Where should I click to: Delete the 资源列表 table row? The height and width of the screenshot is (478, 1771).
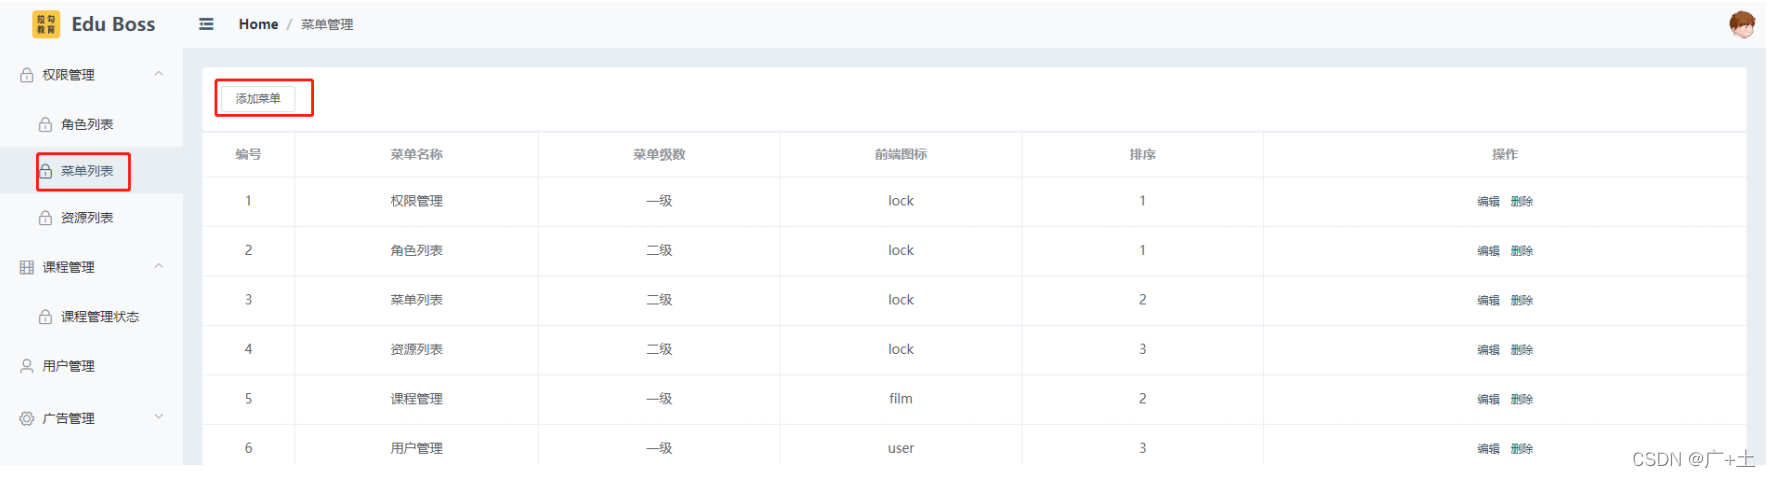point(1522,350)
